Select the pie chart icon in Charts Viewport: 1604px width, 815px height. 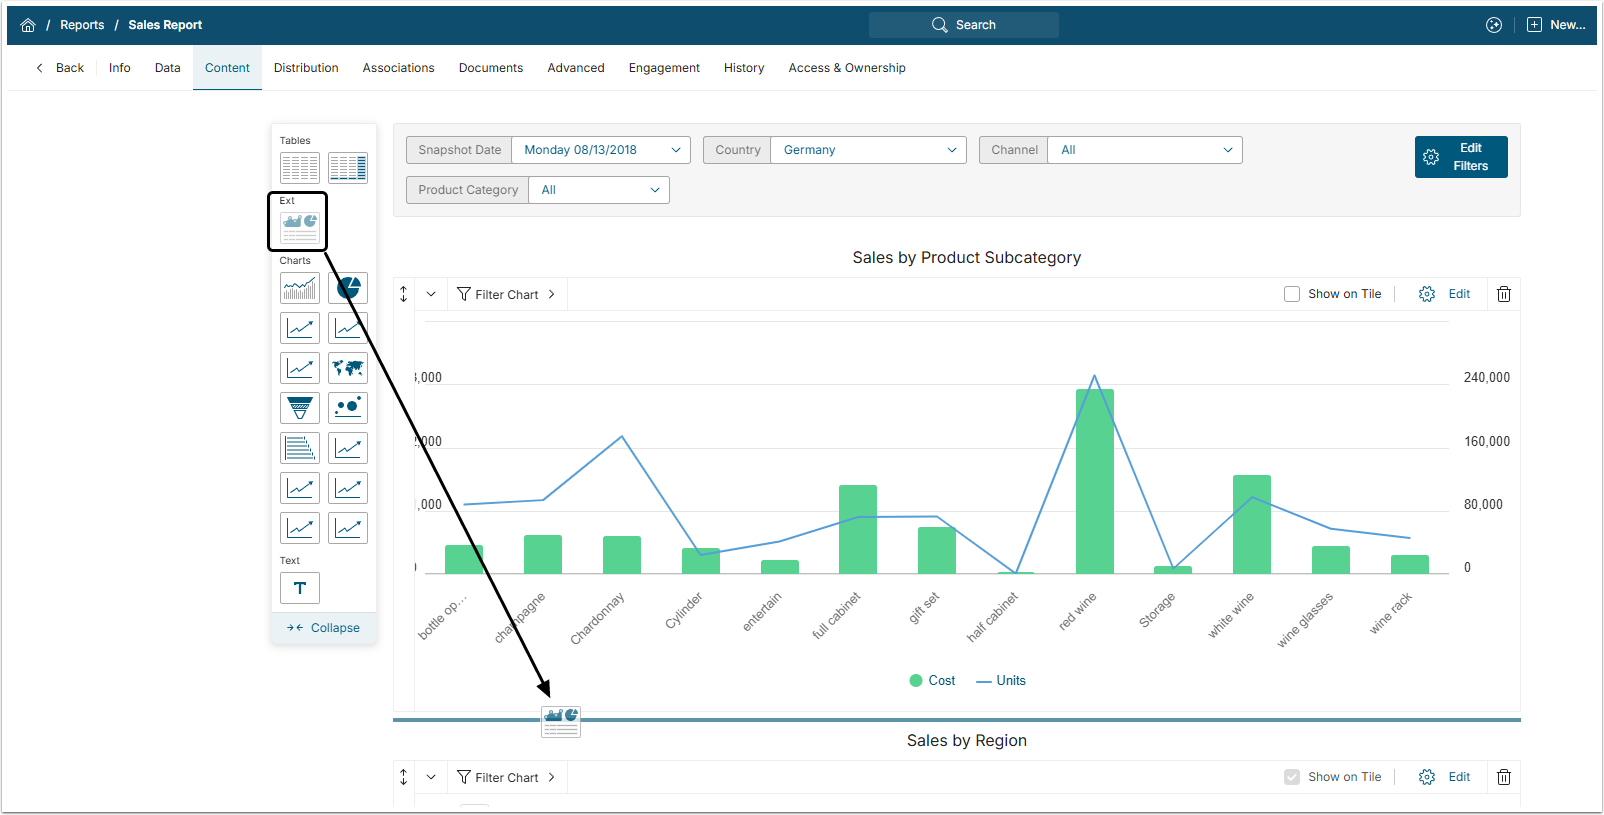click(x=348, y=288)
